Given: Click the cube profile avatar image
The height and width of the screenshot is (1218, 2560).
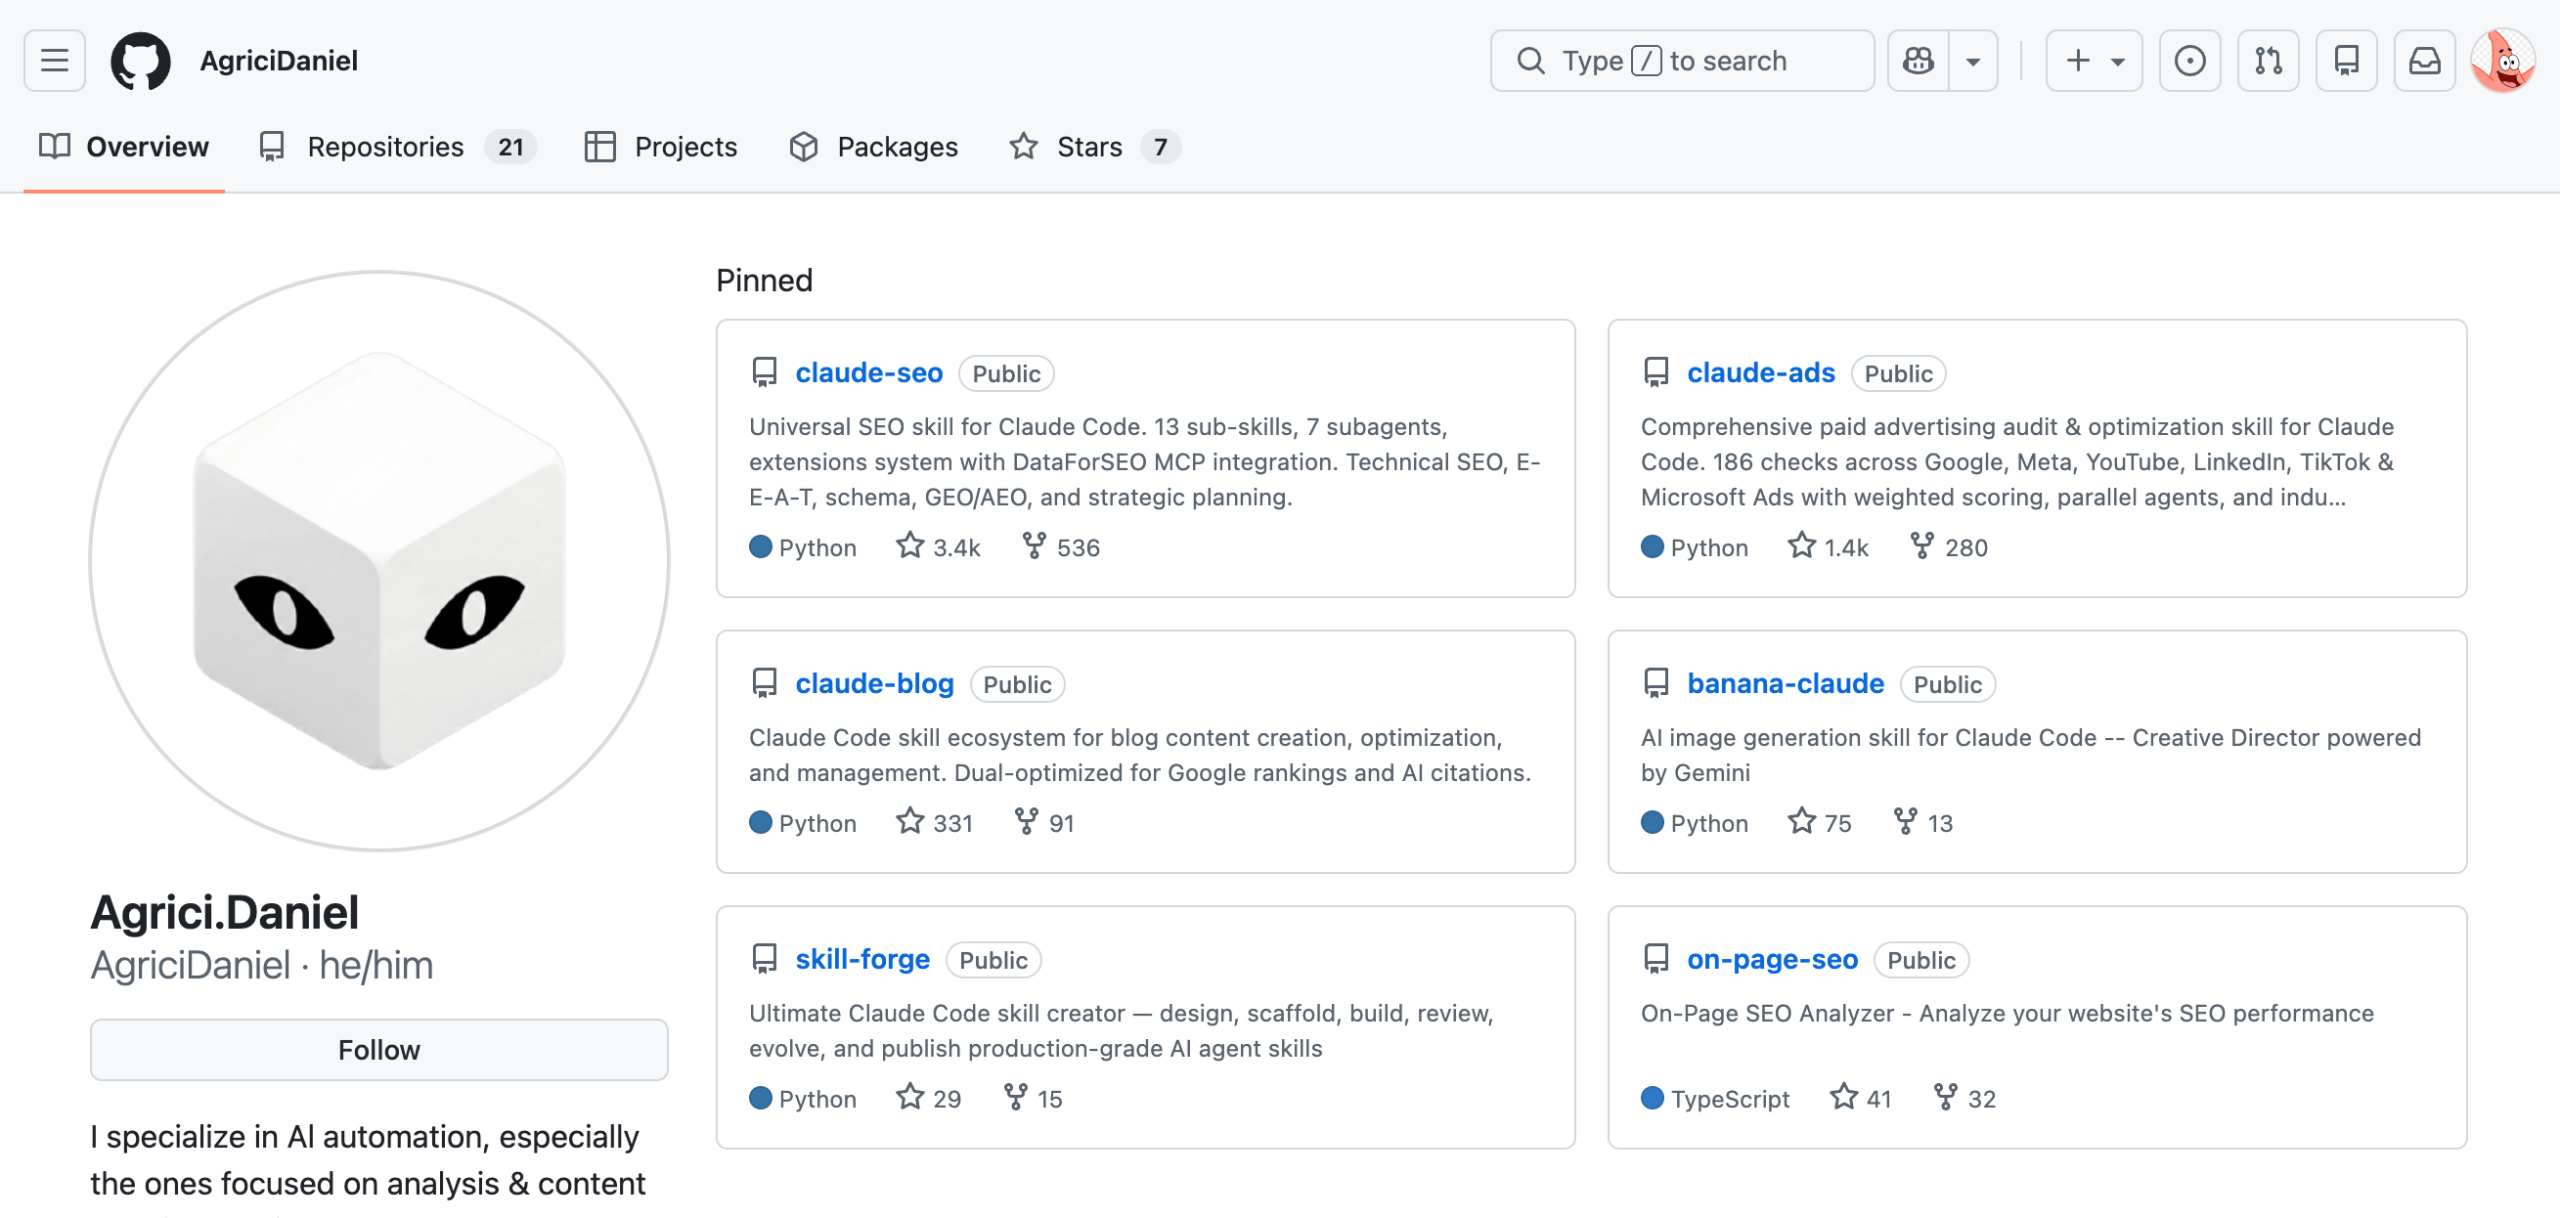Looking at the screenshot, I should [379, 560].
